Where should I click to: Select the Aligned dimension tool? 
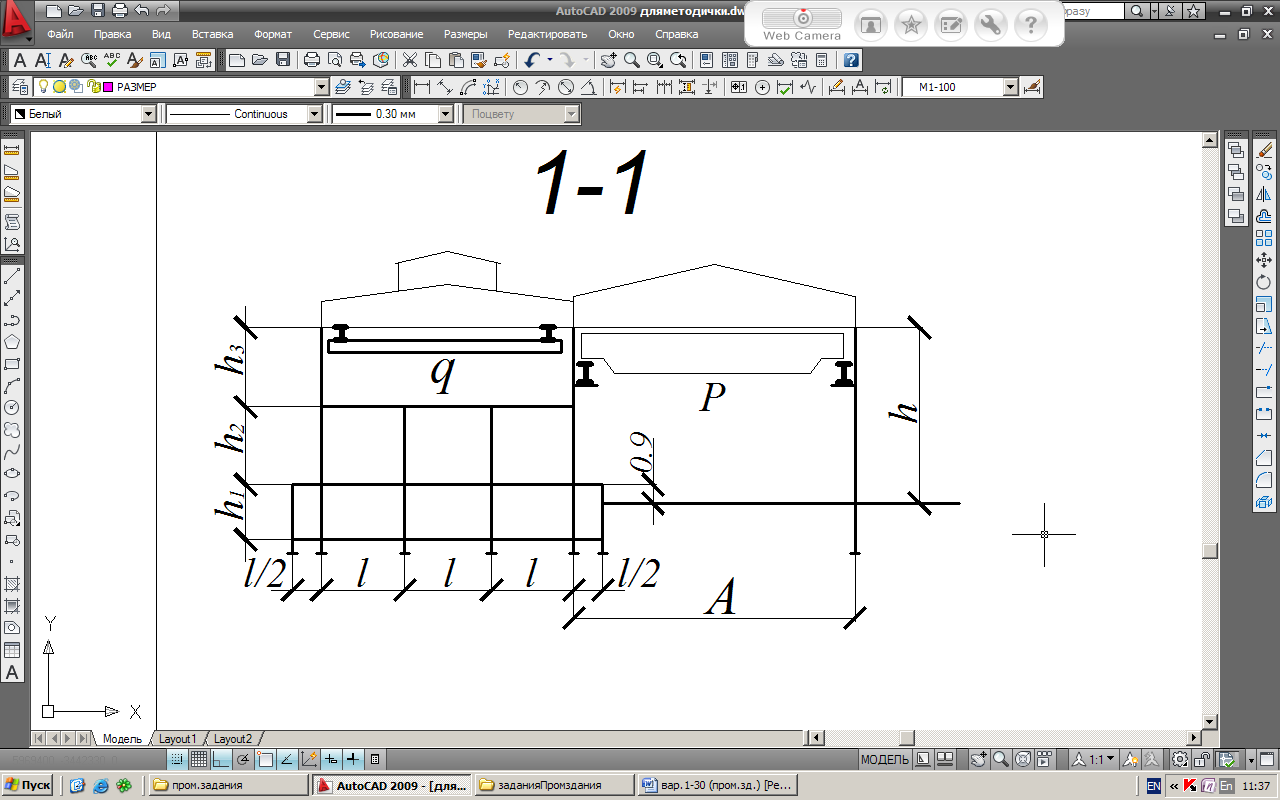click(x=445, y=87)
